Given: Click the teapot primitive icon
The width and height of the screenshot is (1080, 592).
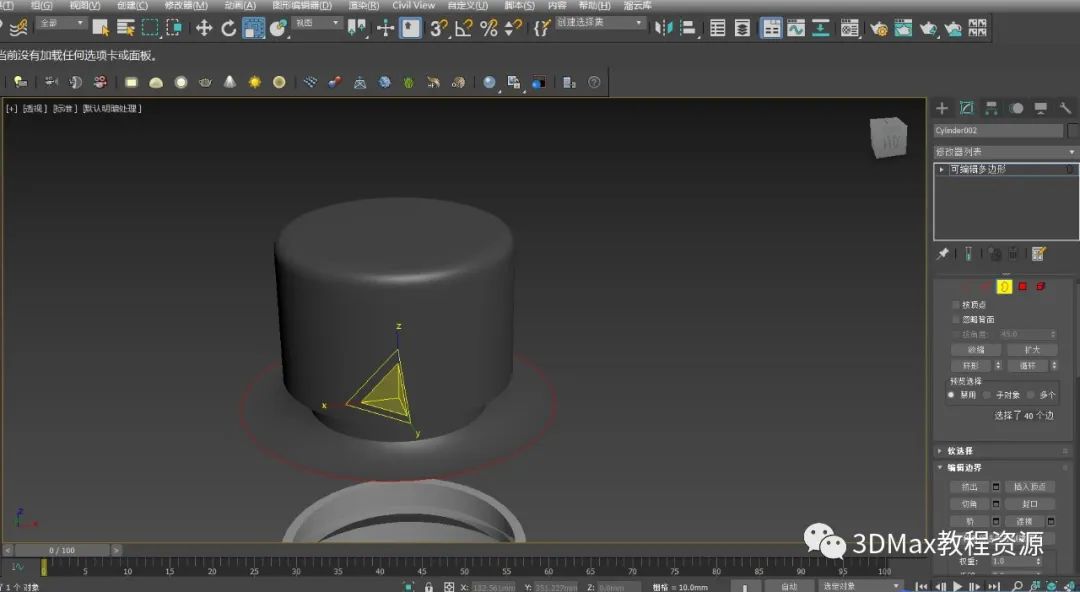Looking at the screenshot, I should coord(205,82).
